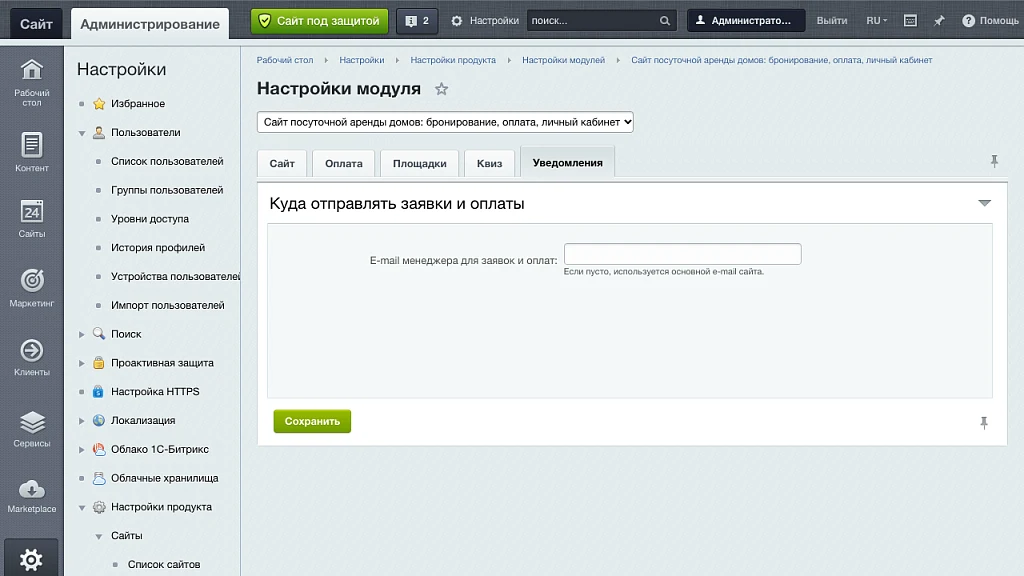
Task: Collapse the Сайты tree subnode
Action: coord(99,536)
